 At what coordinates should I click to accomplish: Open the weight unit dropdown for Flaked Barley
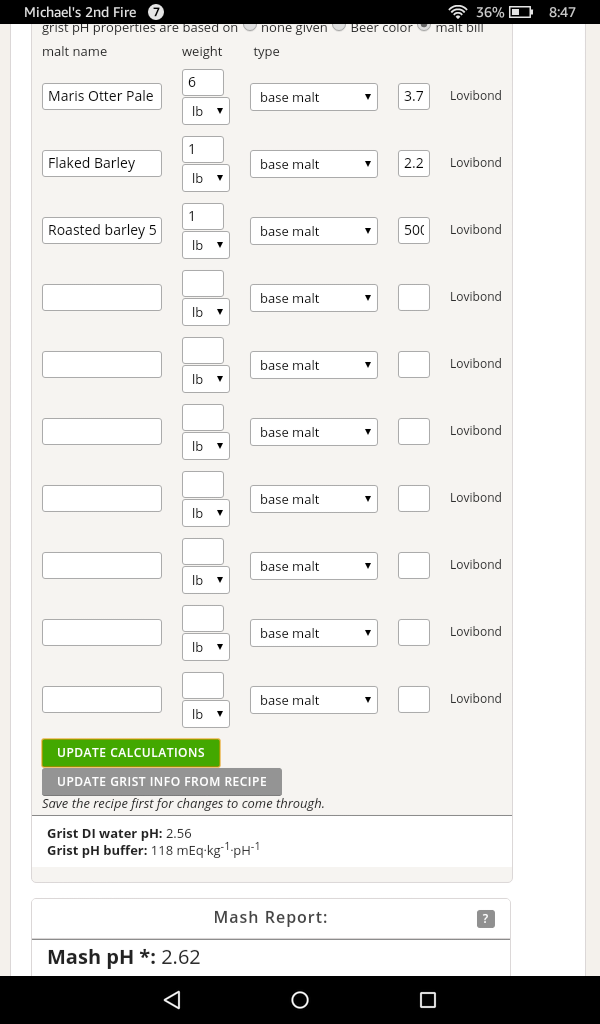click(206, 178)
